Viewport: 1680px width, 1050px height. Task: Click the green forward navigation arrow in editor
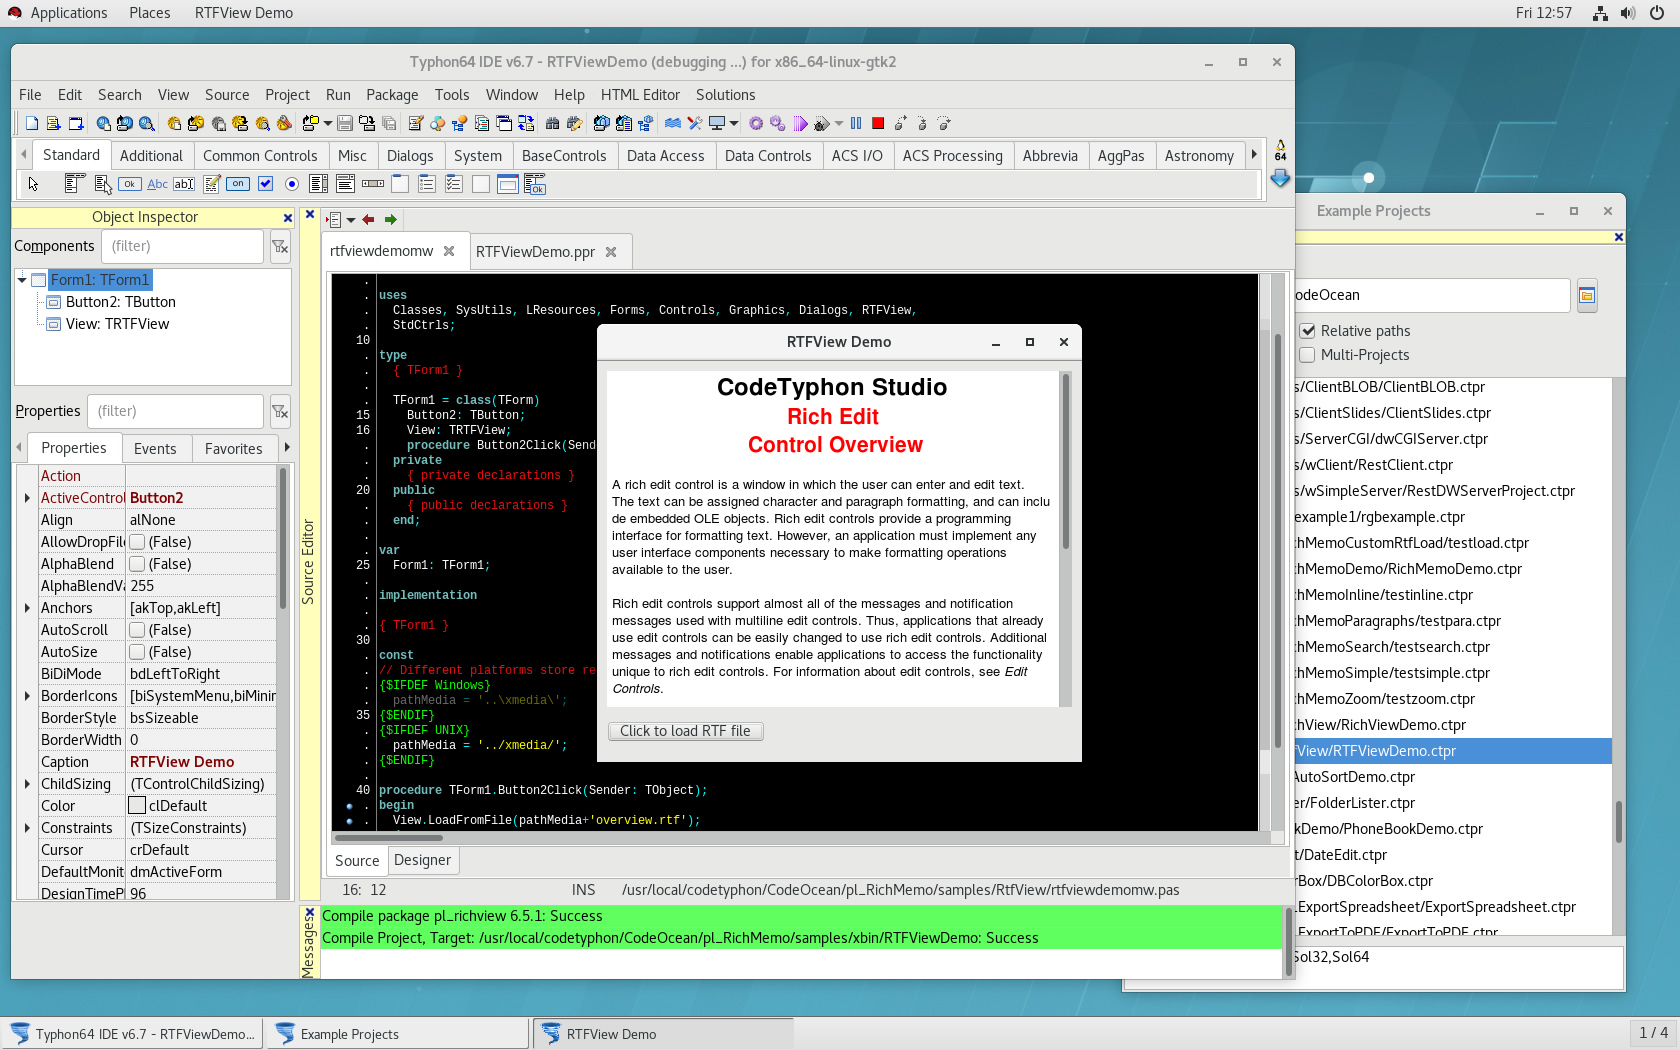[391, 219]
